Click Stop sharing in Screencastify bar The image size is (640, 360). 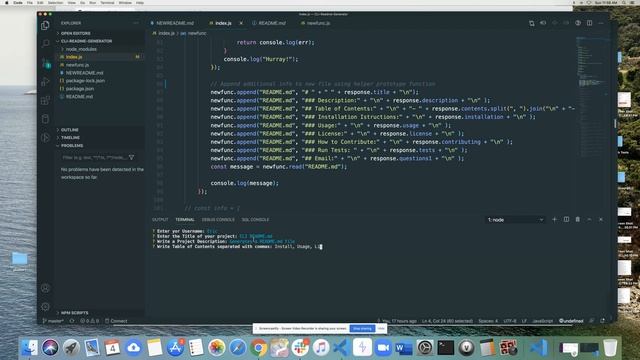362,328
